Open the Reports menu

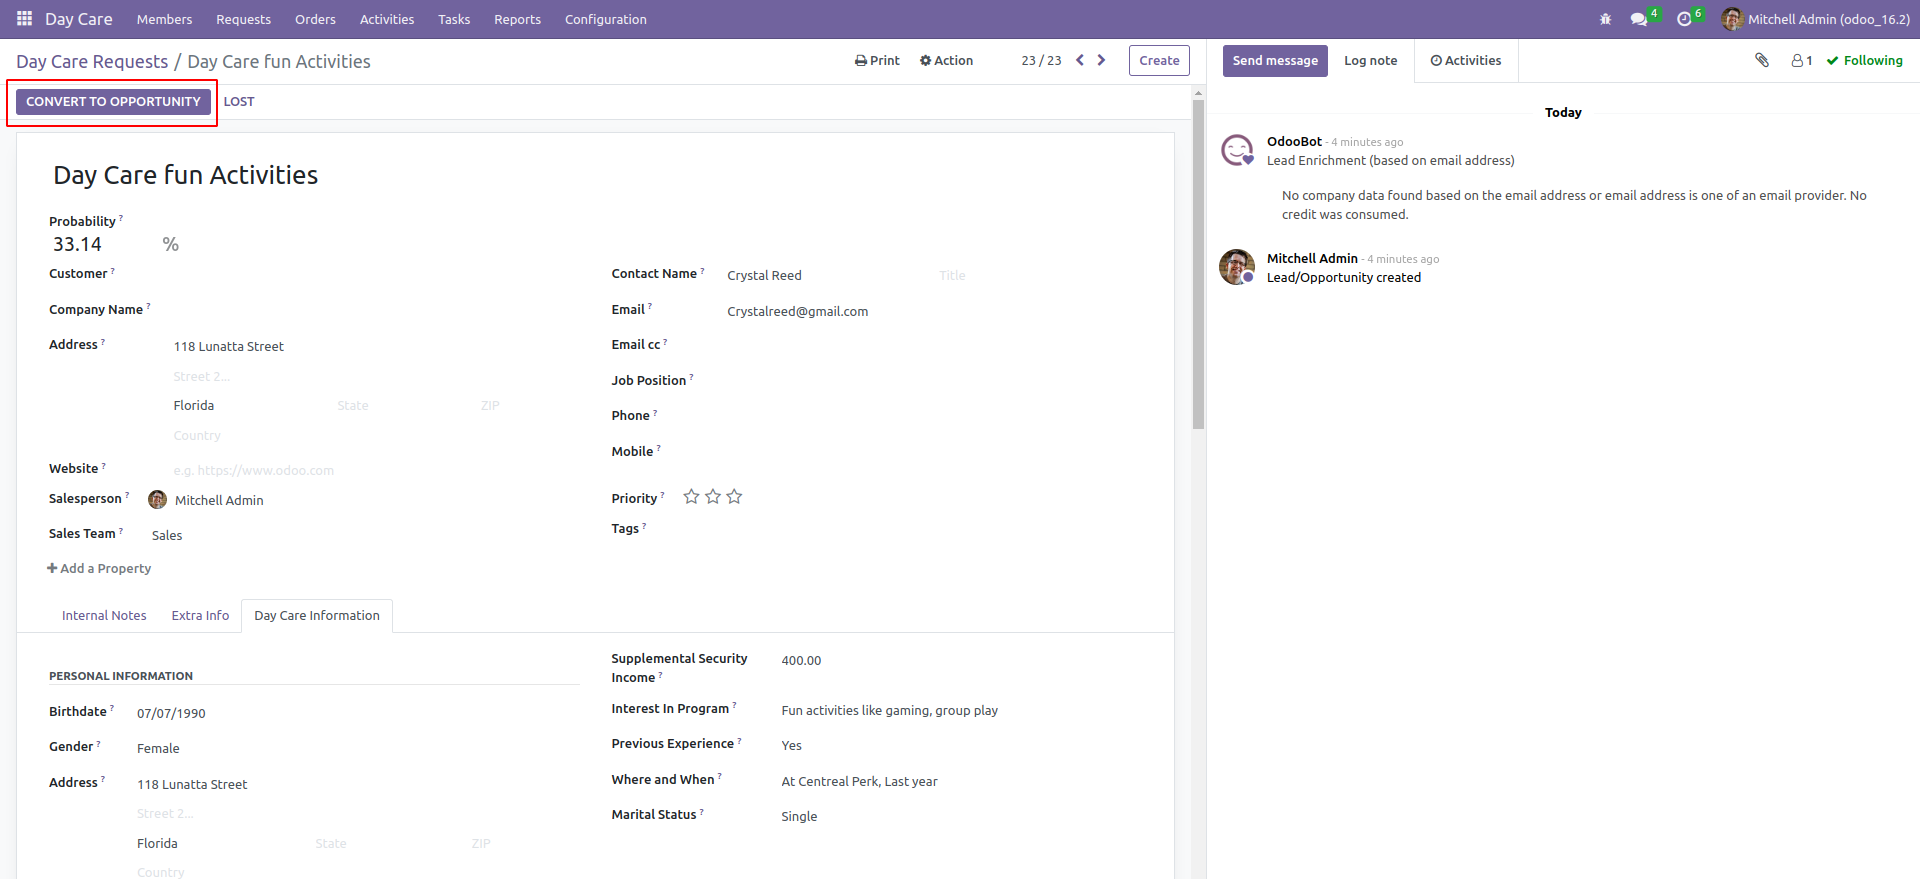click(x=517, y=19)
